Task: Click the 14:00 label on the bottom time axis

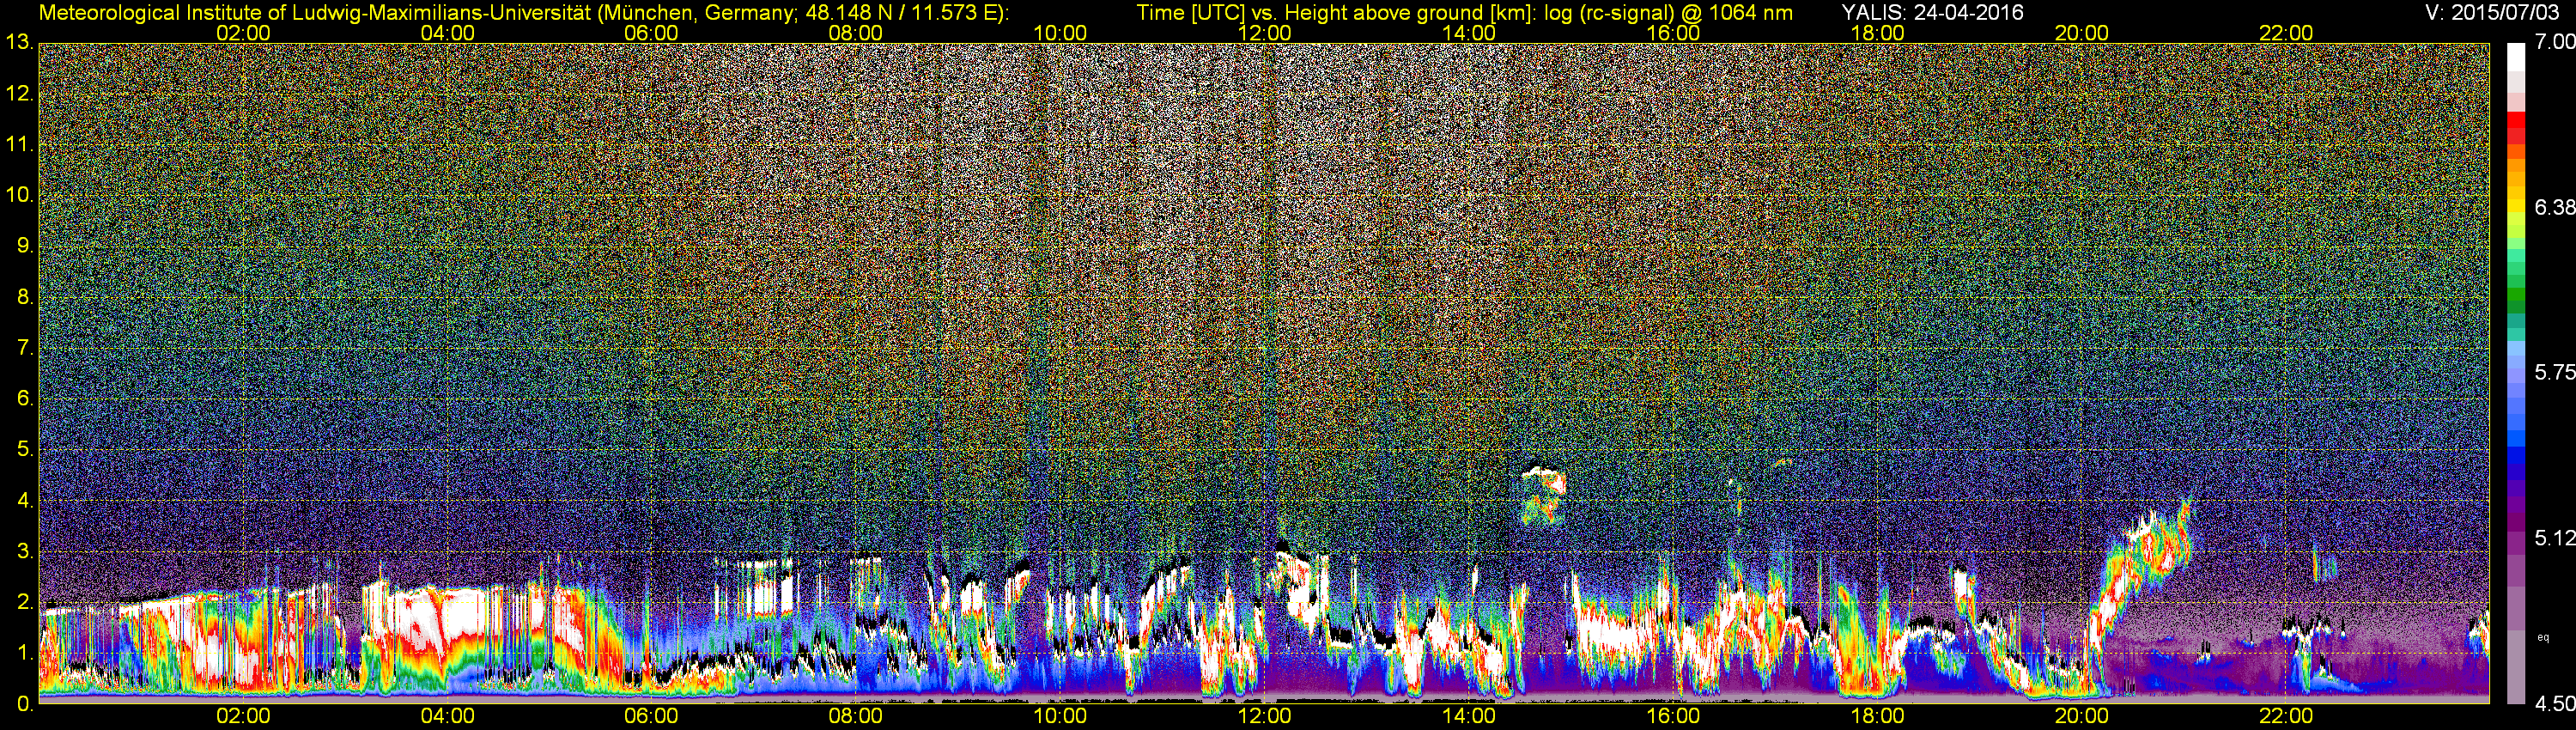Action: [1469, 717]
